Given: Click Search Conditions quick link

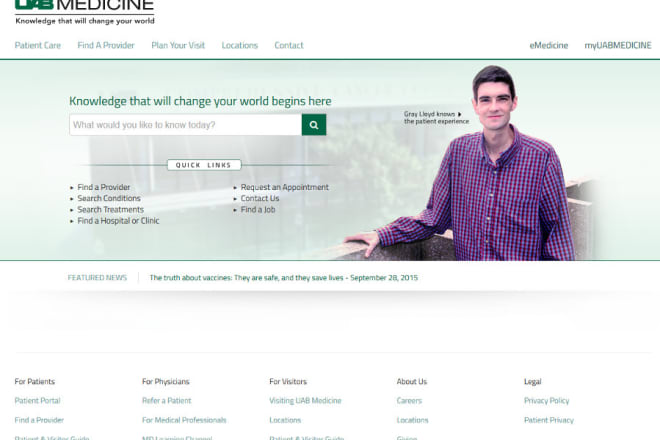Looking at the screenshot, I should (x=109, y=198).
